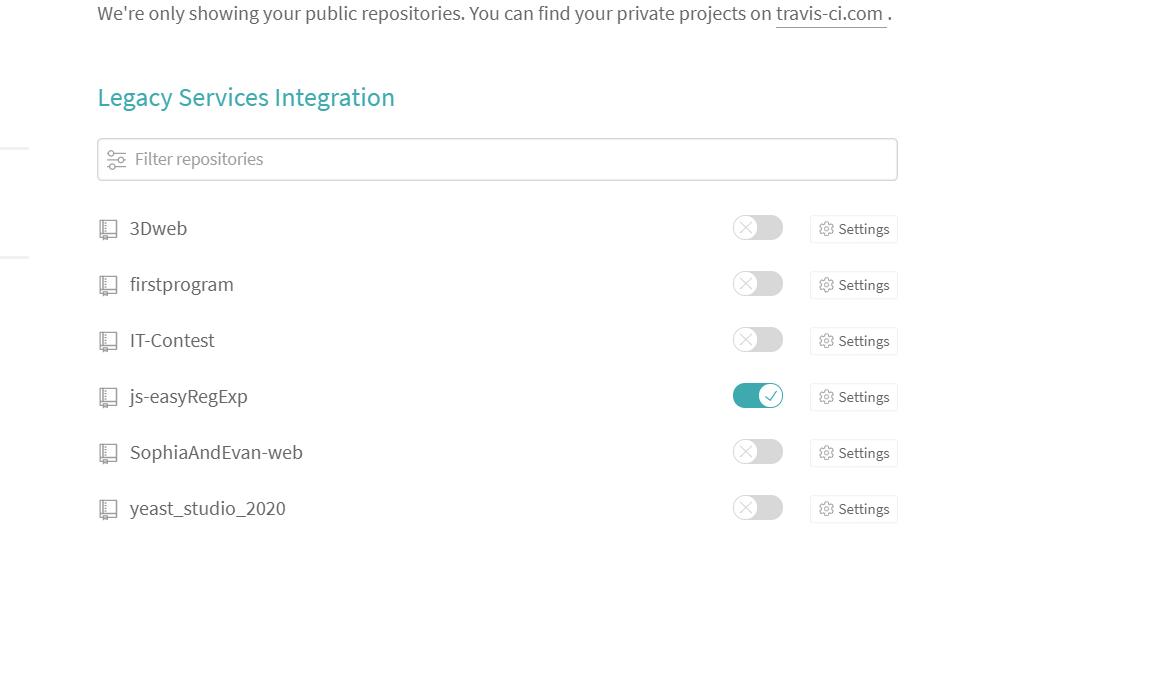Activate the IT-Contest toggle switch
The width and height of the screenshot is (1160, 681).
(x=757, y=340)
